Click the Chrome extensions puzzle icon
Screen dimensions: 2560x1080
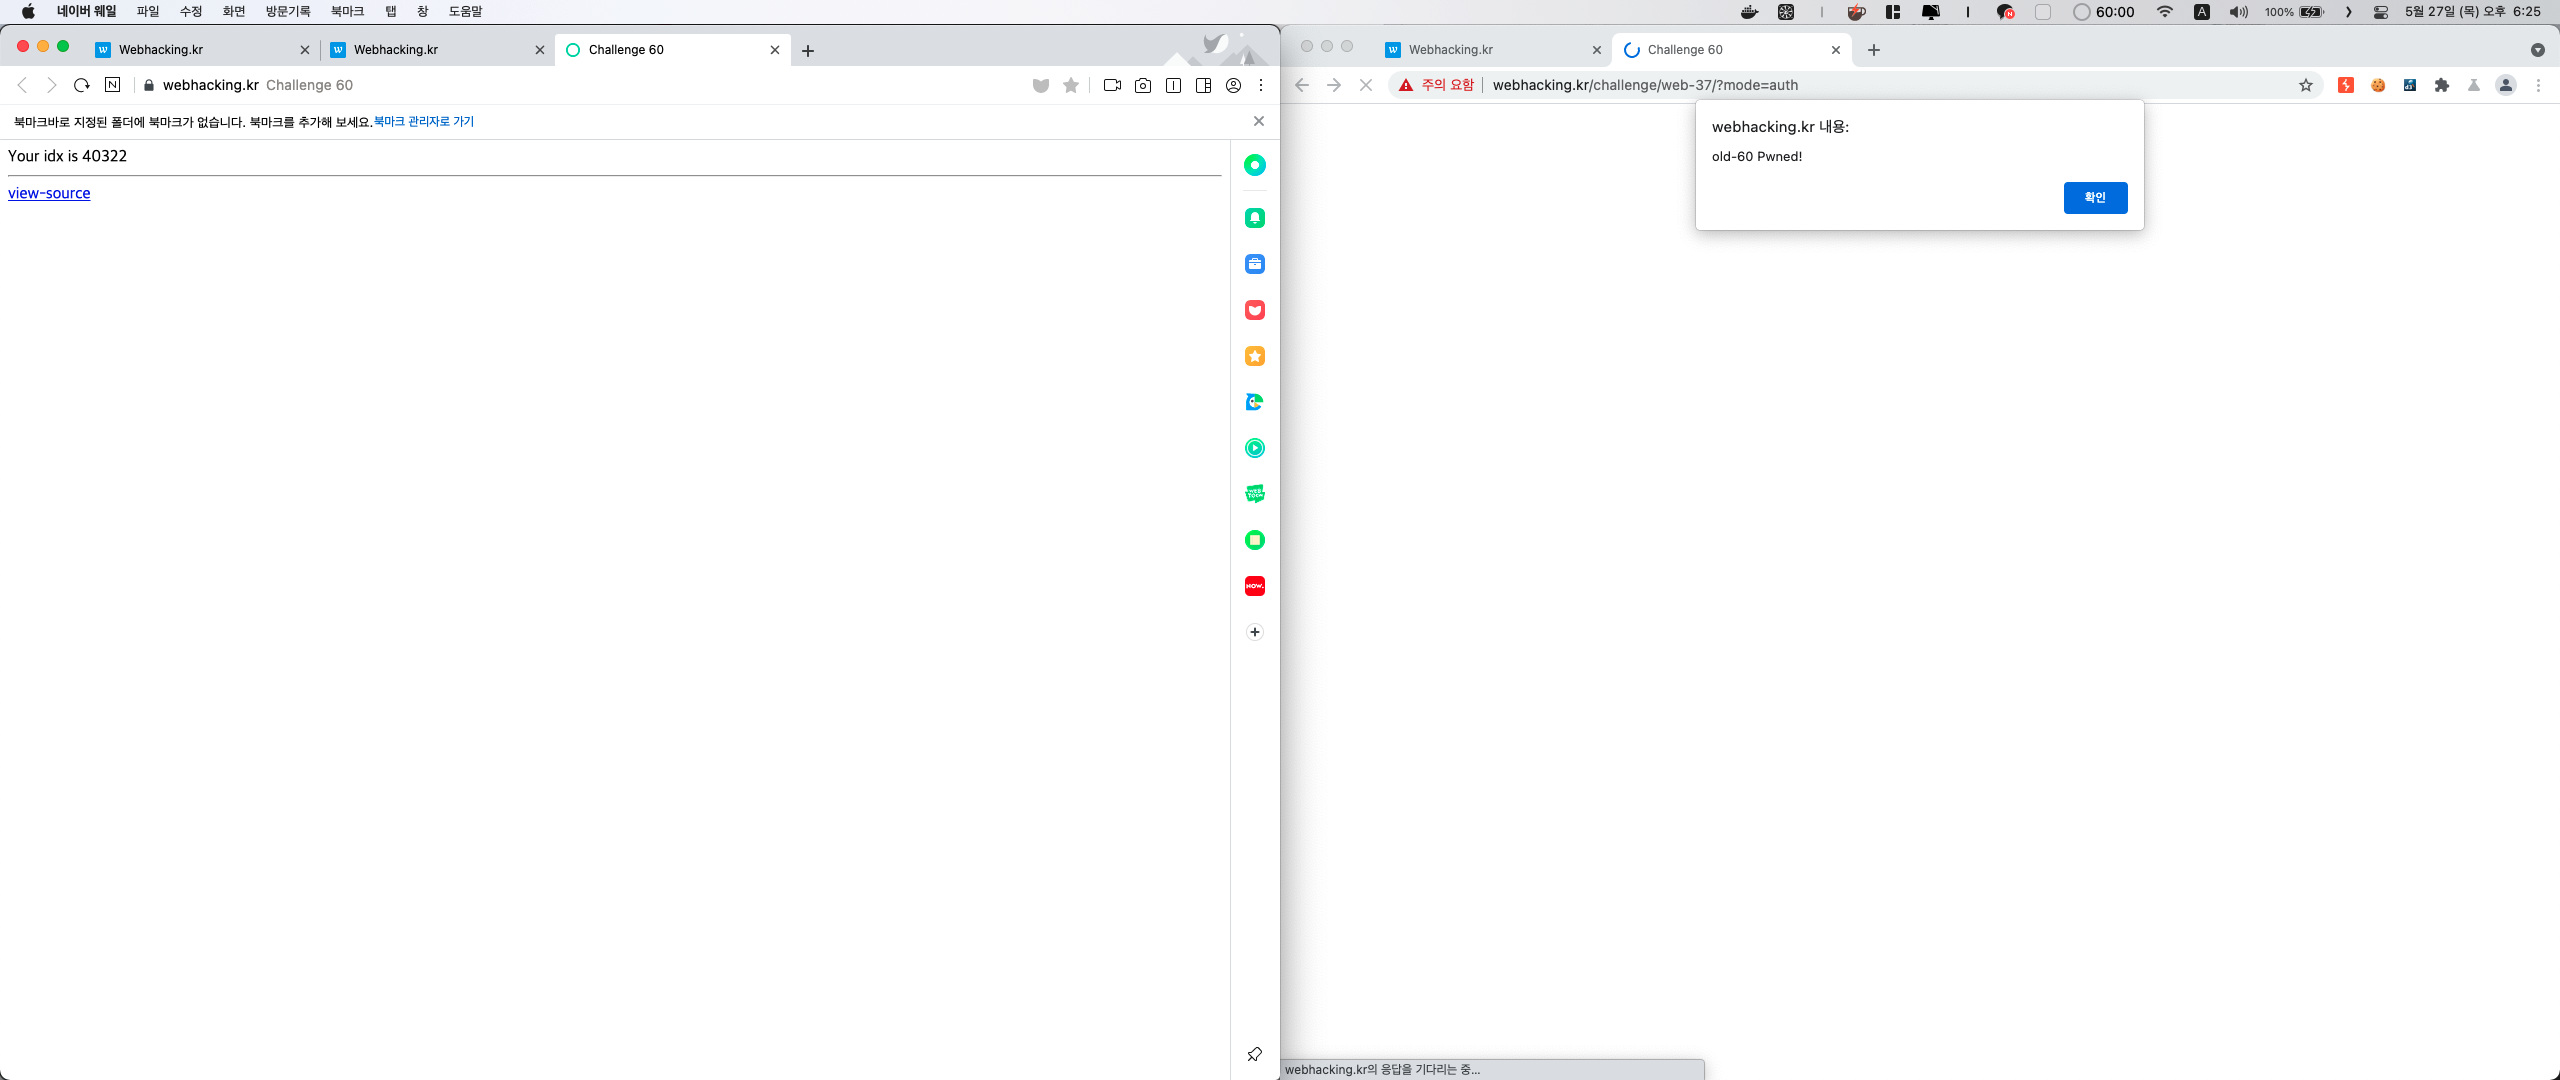2442,85
